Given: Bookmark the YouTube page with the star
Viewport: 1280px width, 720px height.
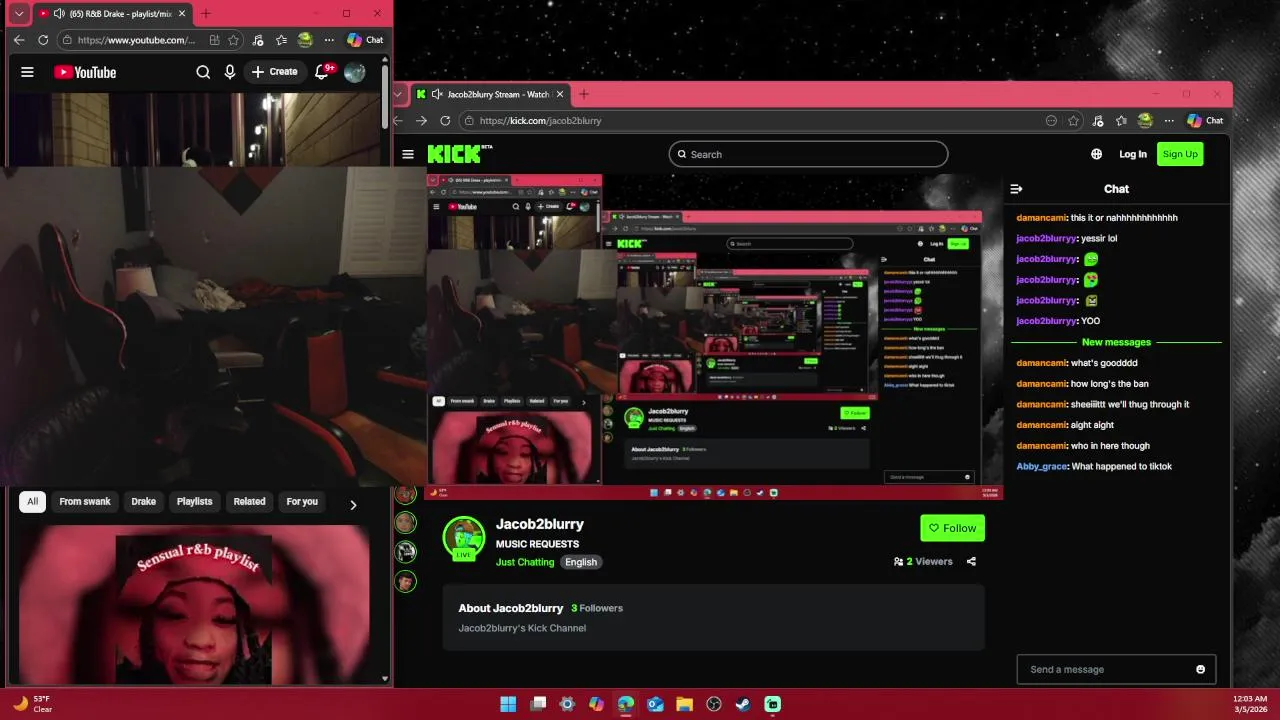Looking at the screenshot, I should pos(233,40).
